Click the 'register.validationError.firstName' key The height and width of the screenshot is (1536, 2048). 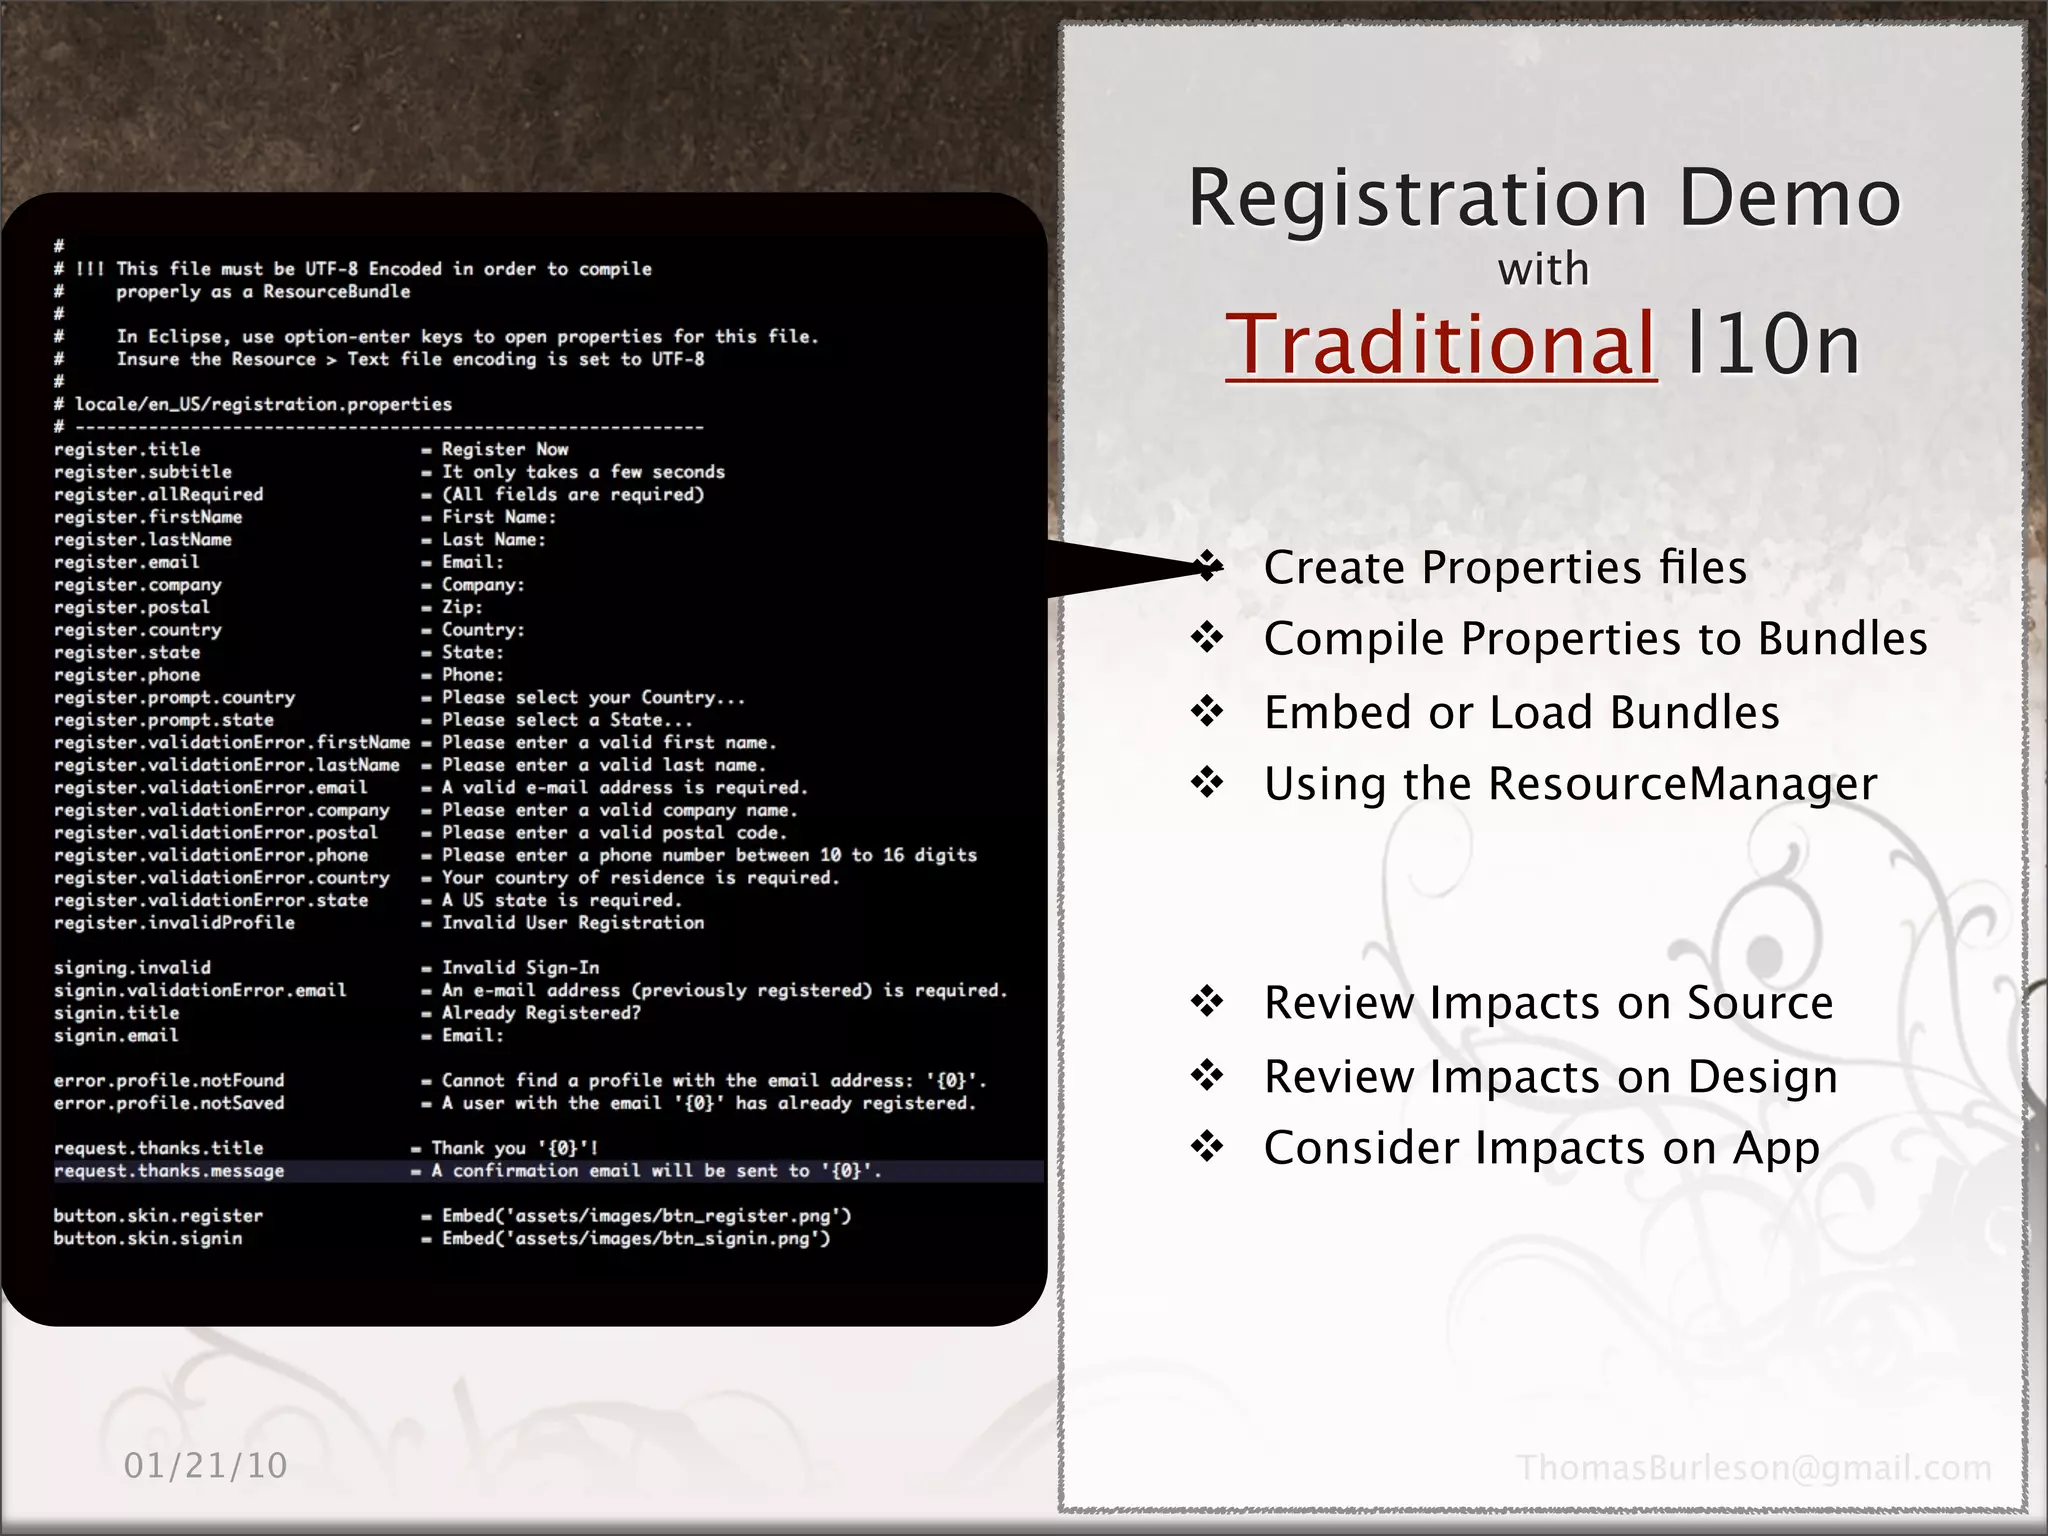(x=232, y=743)
